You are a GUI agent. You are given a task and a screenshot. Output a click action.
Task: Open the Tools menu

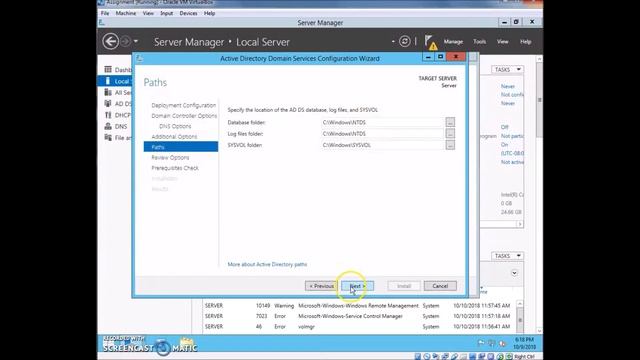click(480, 42)
